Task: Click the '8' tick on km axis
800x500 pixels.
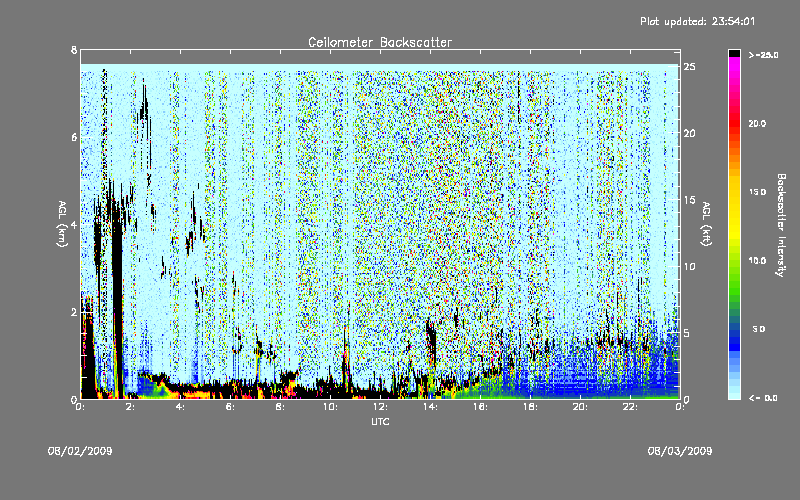Action: 74,50
